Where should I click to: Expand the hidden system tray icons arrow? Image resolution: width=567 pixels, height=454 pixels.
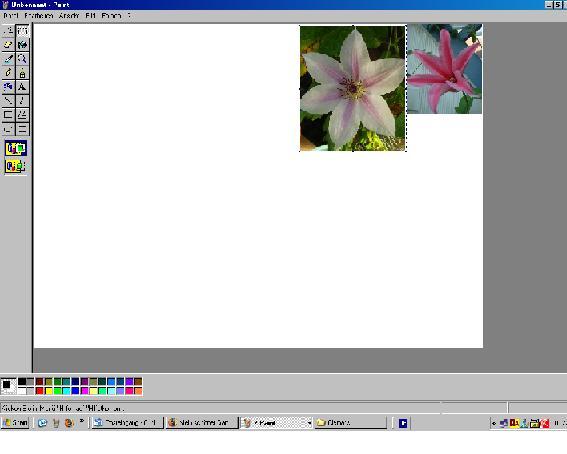(494, 423)
